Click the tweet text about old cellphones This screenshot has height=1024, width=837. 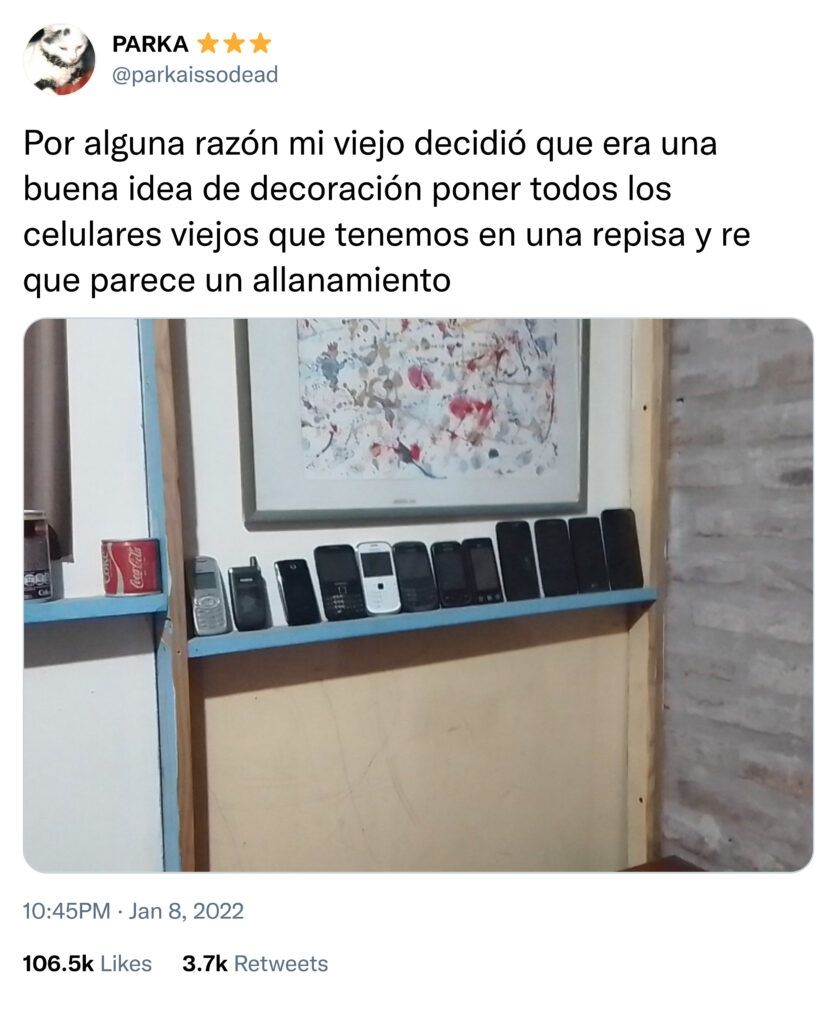[387, 212]
